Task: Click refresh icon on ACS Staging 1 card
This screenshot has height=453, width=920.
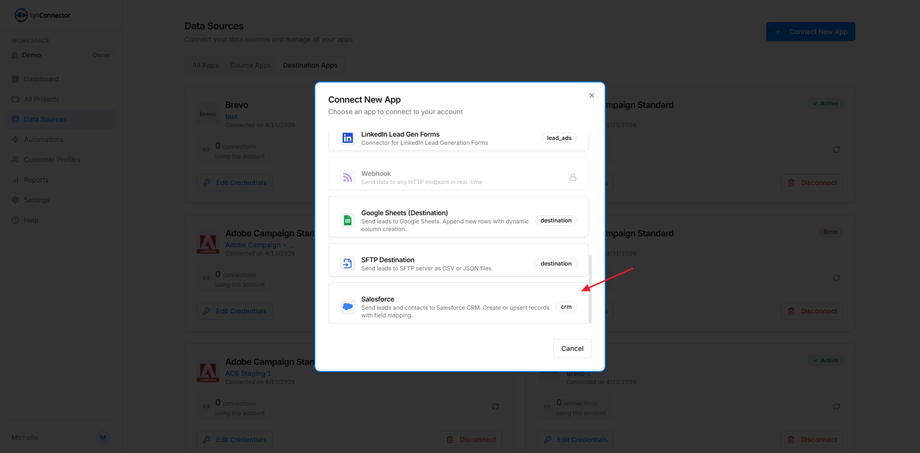Action: (x=495, y=406)
